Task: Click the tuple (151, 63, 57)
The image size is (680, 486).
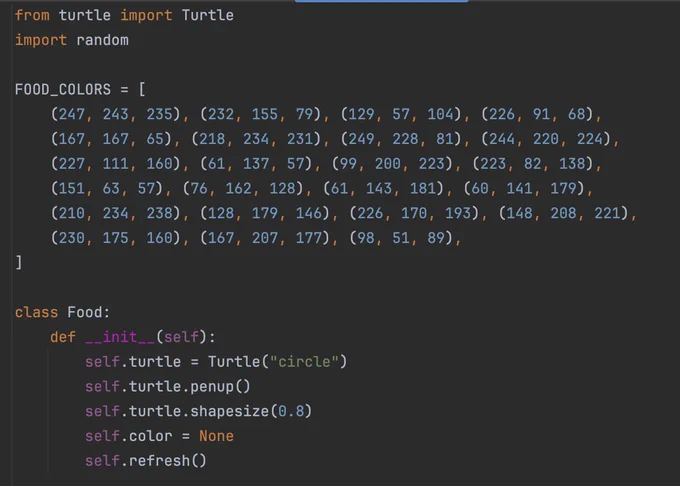Action: 107,189
